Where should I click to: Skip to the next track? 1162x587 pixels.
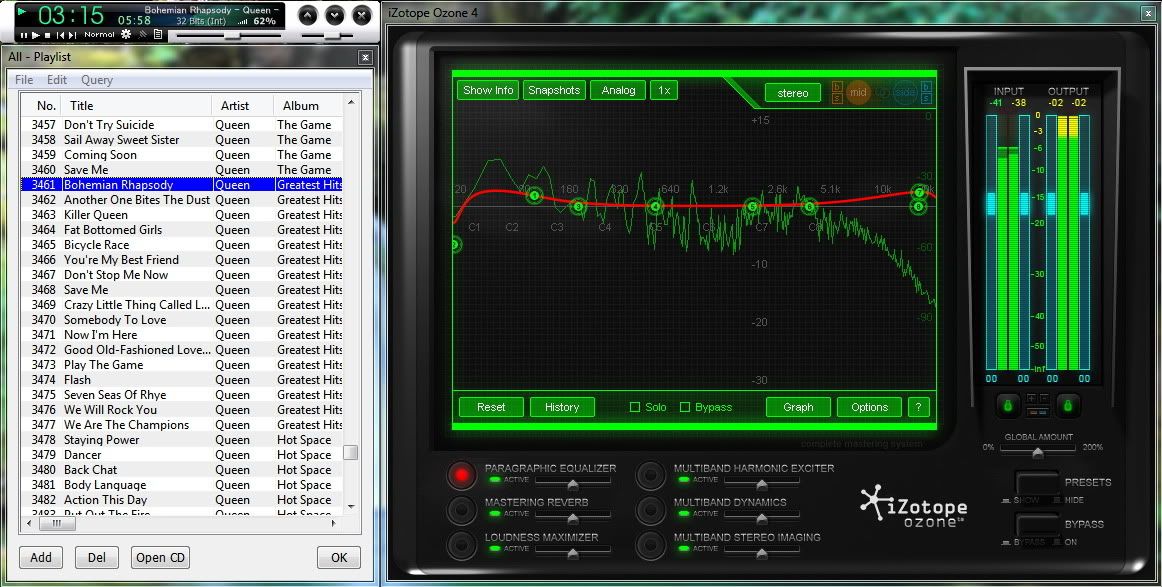(x=72, y=35)
